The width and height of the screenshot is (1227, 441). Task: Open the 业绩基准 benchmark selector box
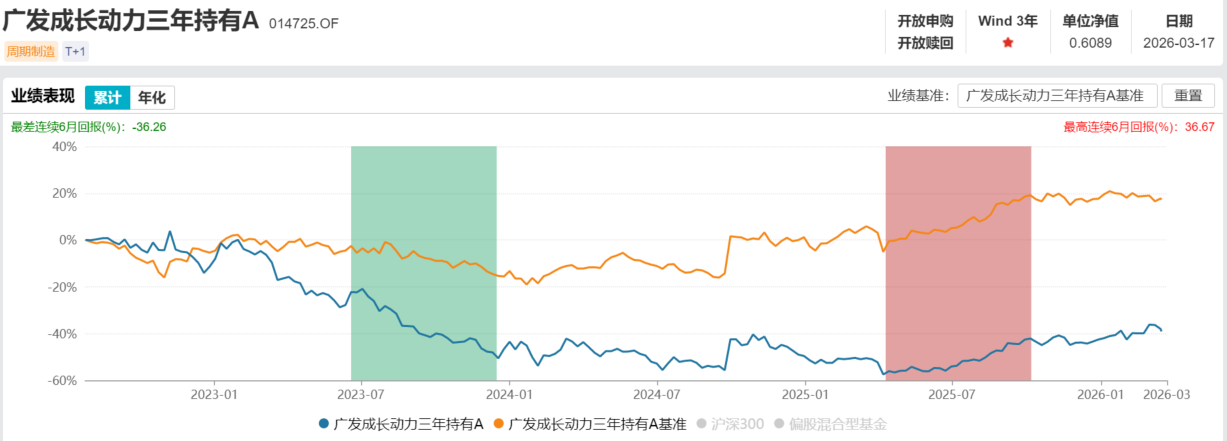[1057, 96]
